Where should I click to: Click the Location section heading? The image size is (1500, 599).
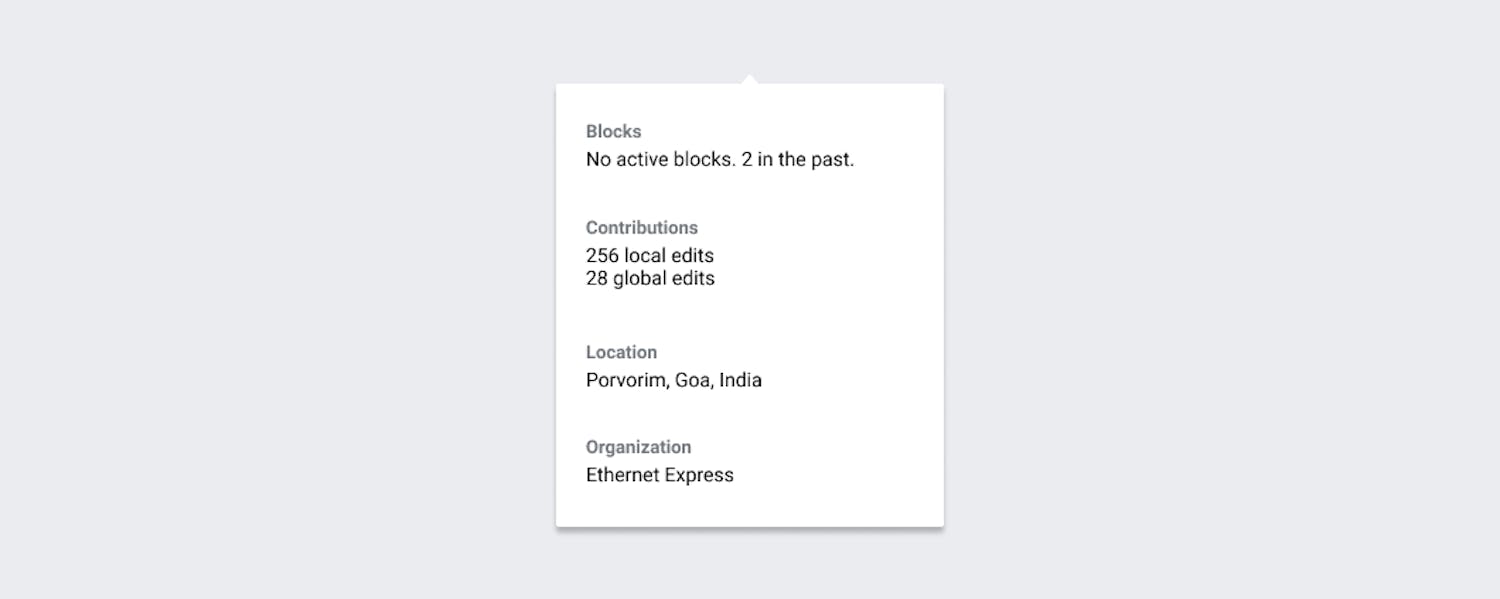621,353
